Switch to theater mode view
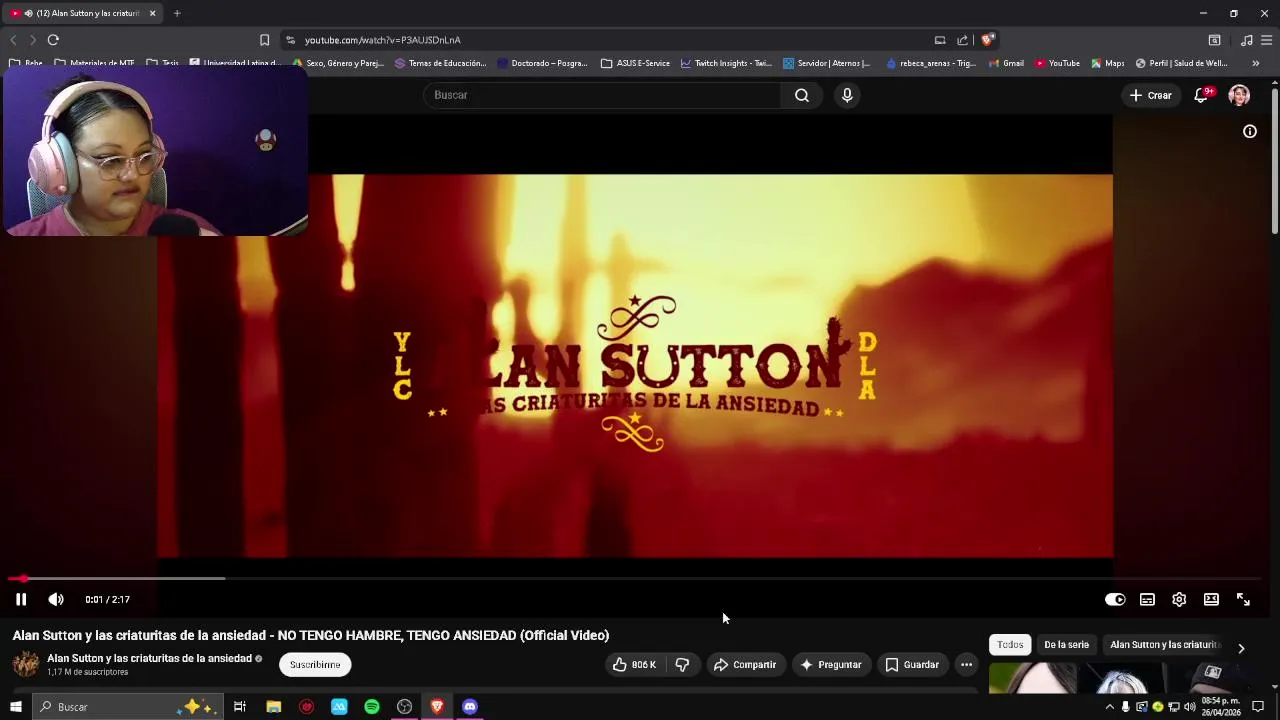The image size is (1280, 720). pos(1211,599)
